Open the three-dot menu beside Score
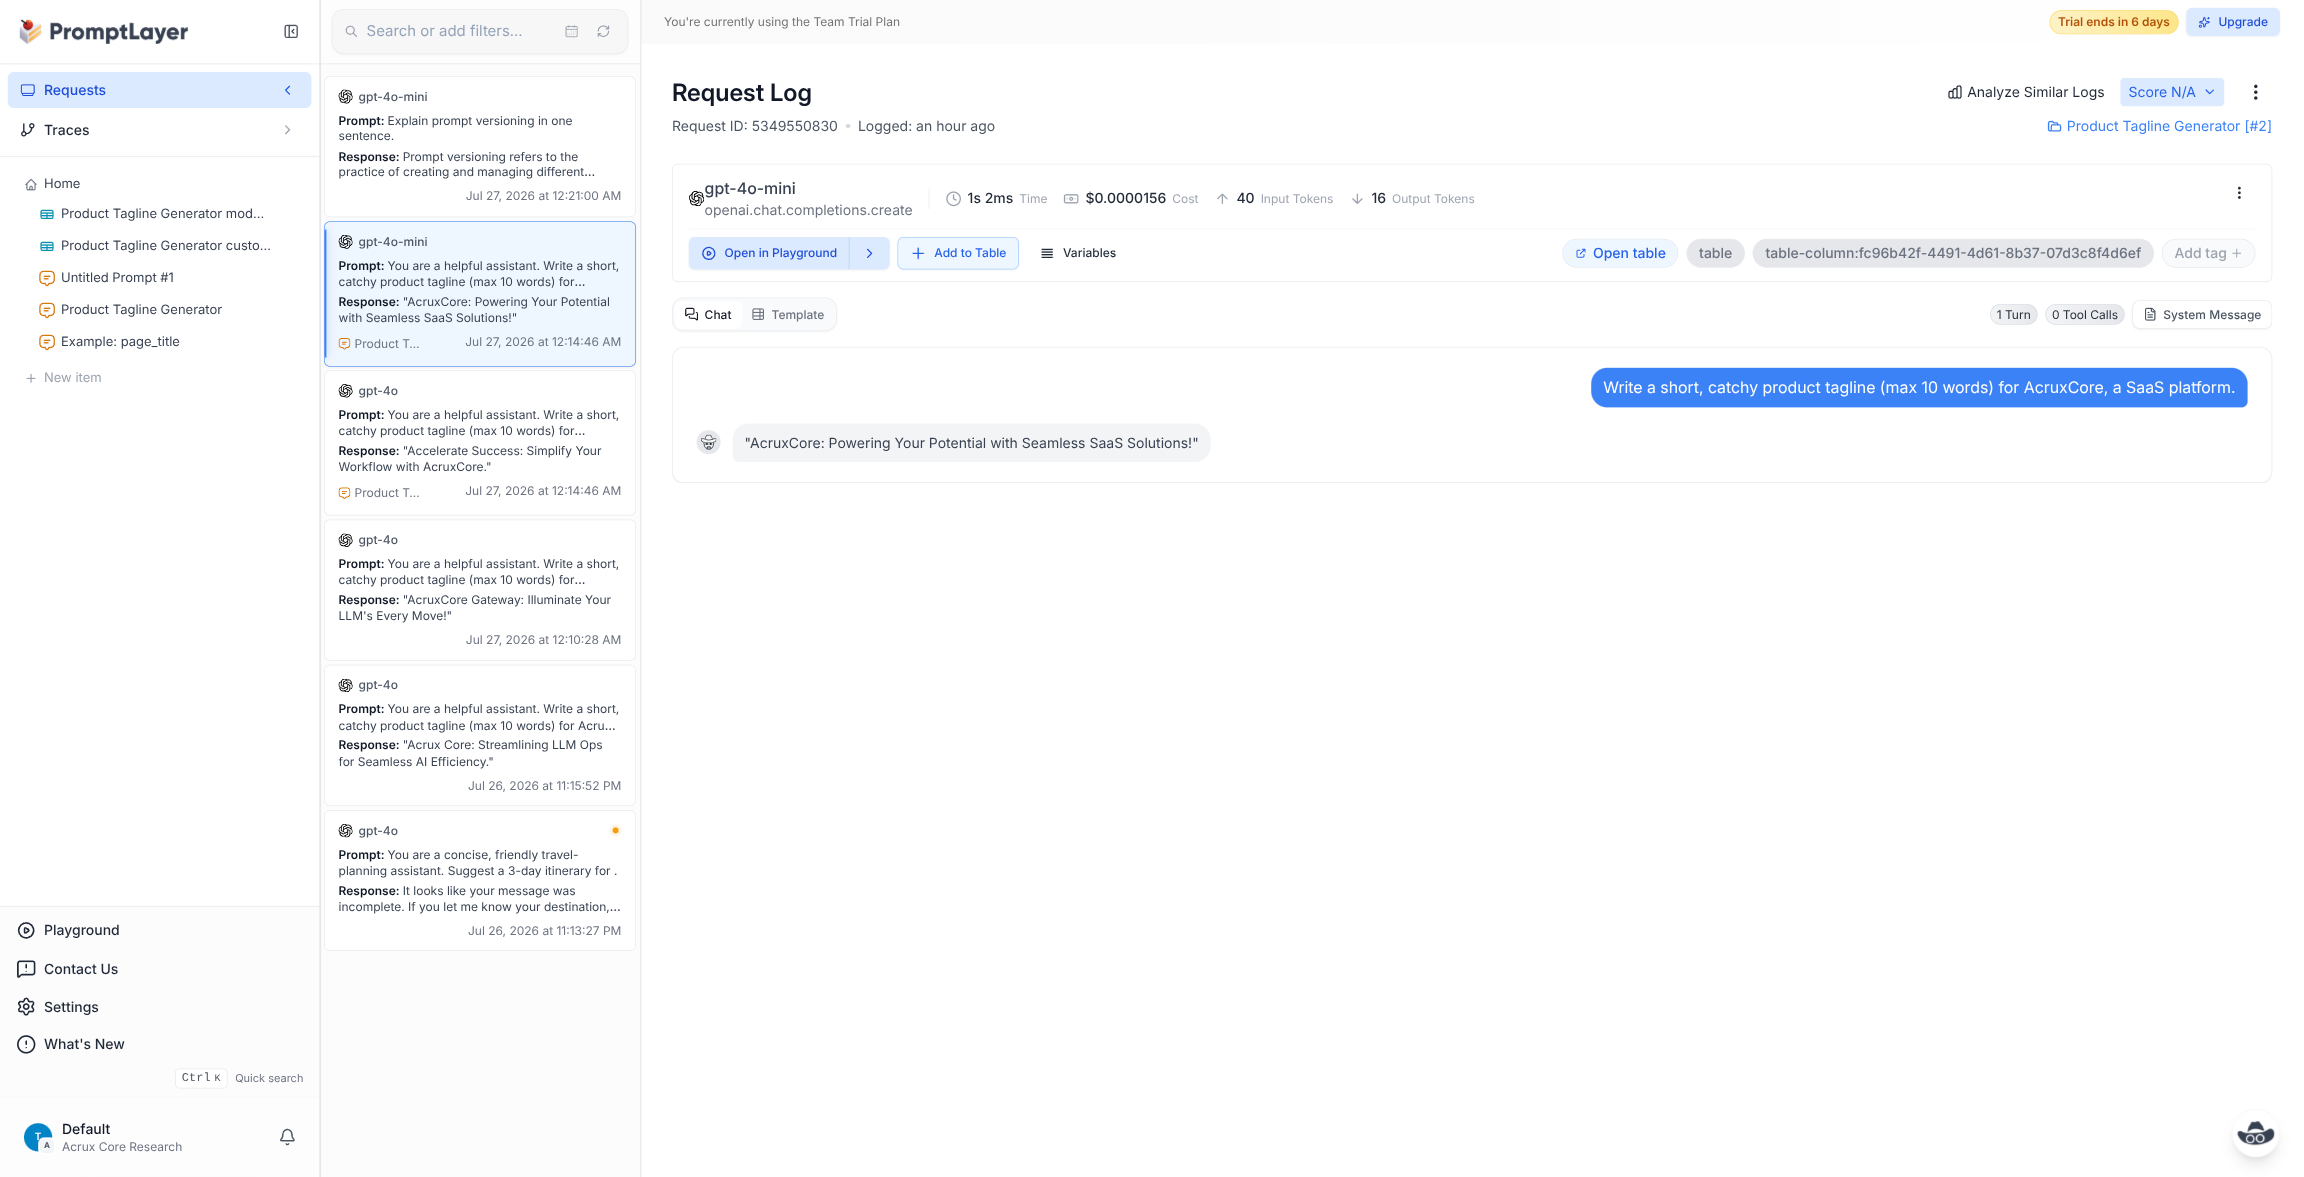Image resolution: width=2304 pixels, height=1177 pixels. (2255, 92)
